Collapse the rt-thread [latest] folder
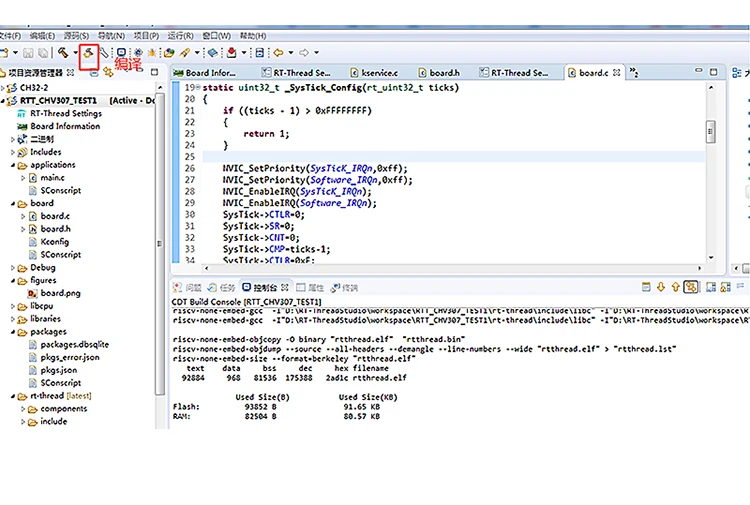Image resolution: width=750 pixels, height=505 pixels. (13, 396)
